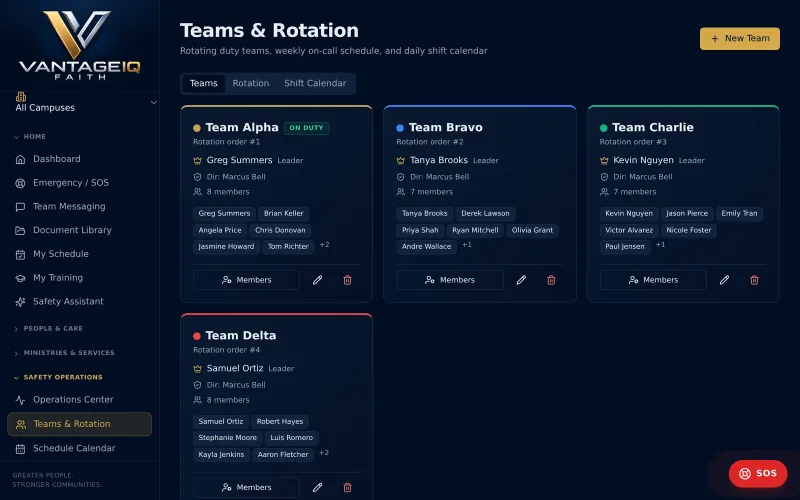Open the Document Library
This screenshot has width=800, height=500.
80,230
